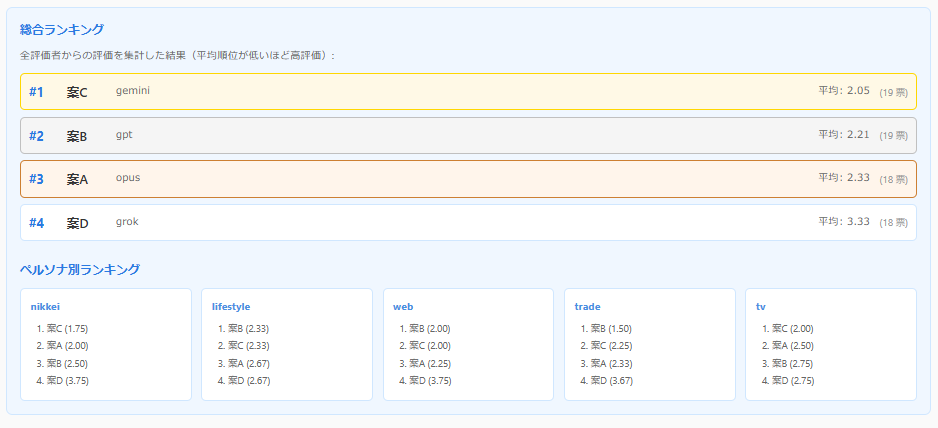Select the #1 案C gemini ranking row
This screenshot has height=428, width=938.
[468, 92]
